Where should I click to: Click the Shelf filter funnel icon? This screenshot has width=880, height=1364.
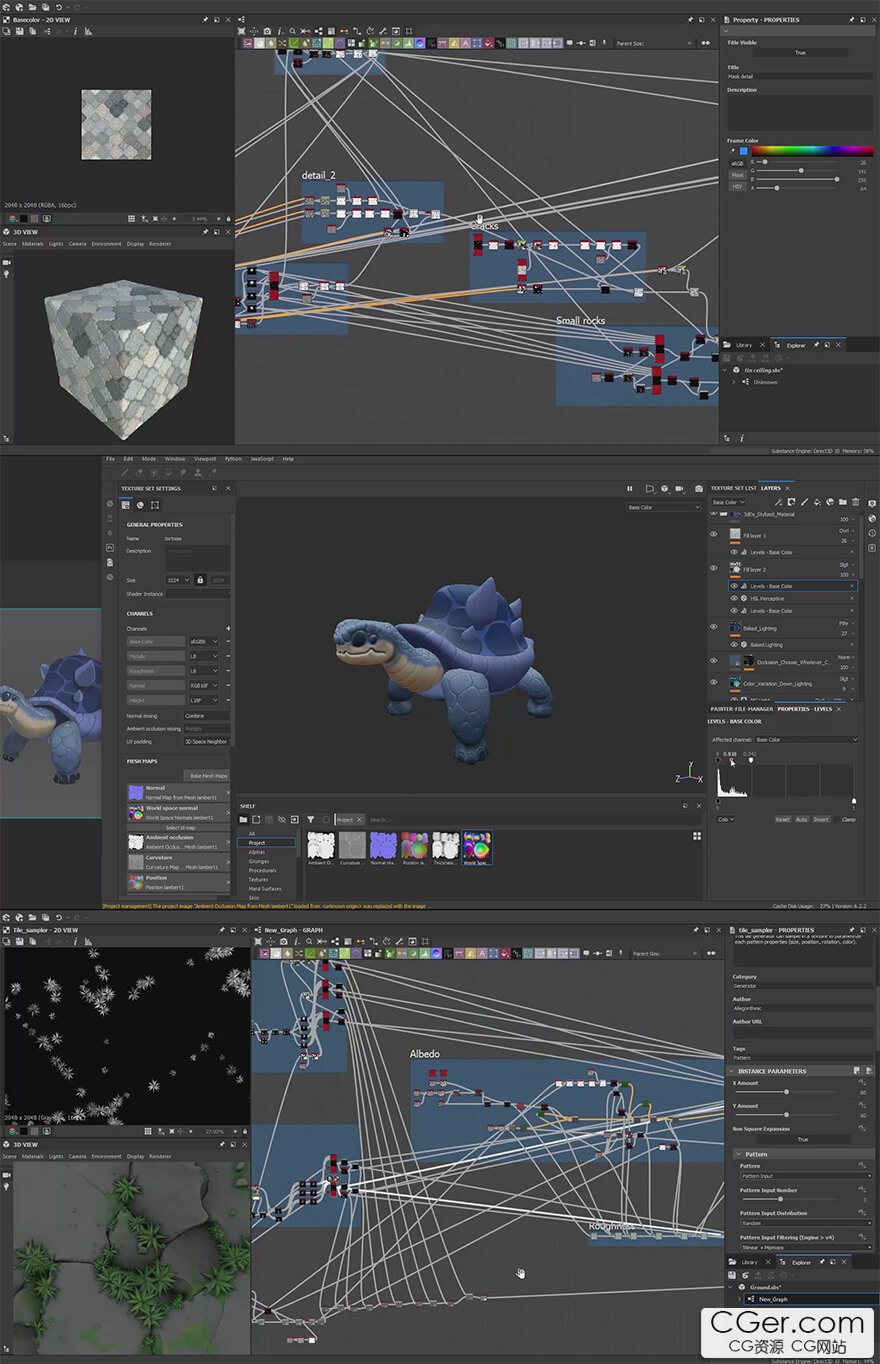point(311,819)
